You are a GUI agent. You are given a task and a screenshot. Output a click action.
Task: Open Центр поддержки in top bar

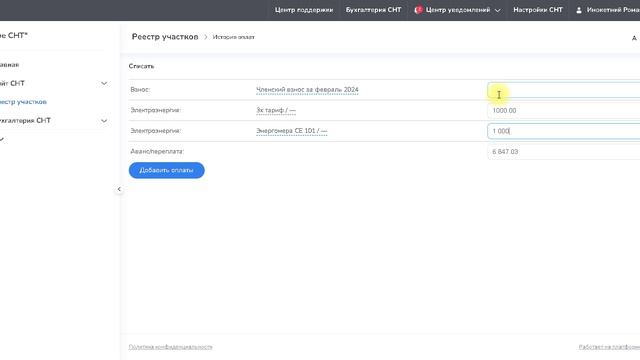coord(304,10)
